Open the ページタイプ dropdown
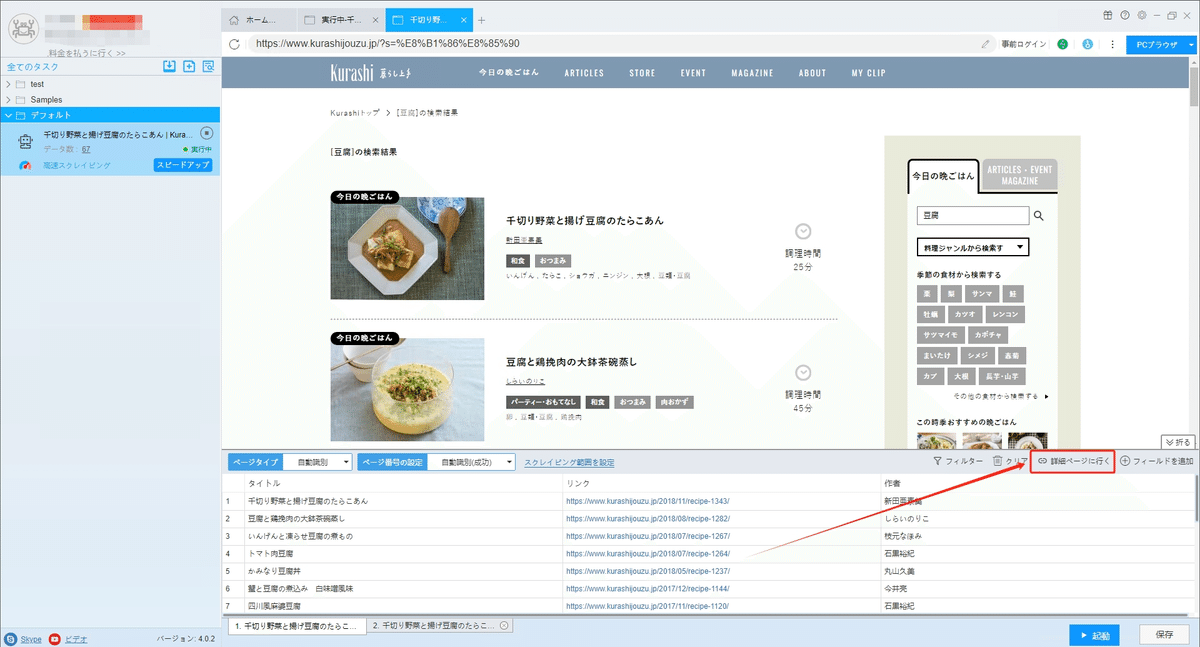Viewport: 1200px width, 647px height. pyautogui.click(x=317, y=462)
